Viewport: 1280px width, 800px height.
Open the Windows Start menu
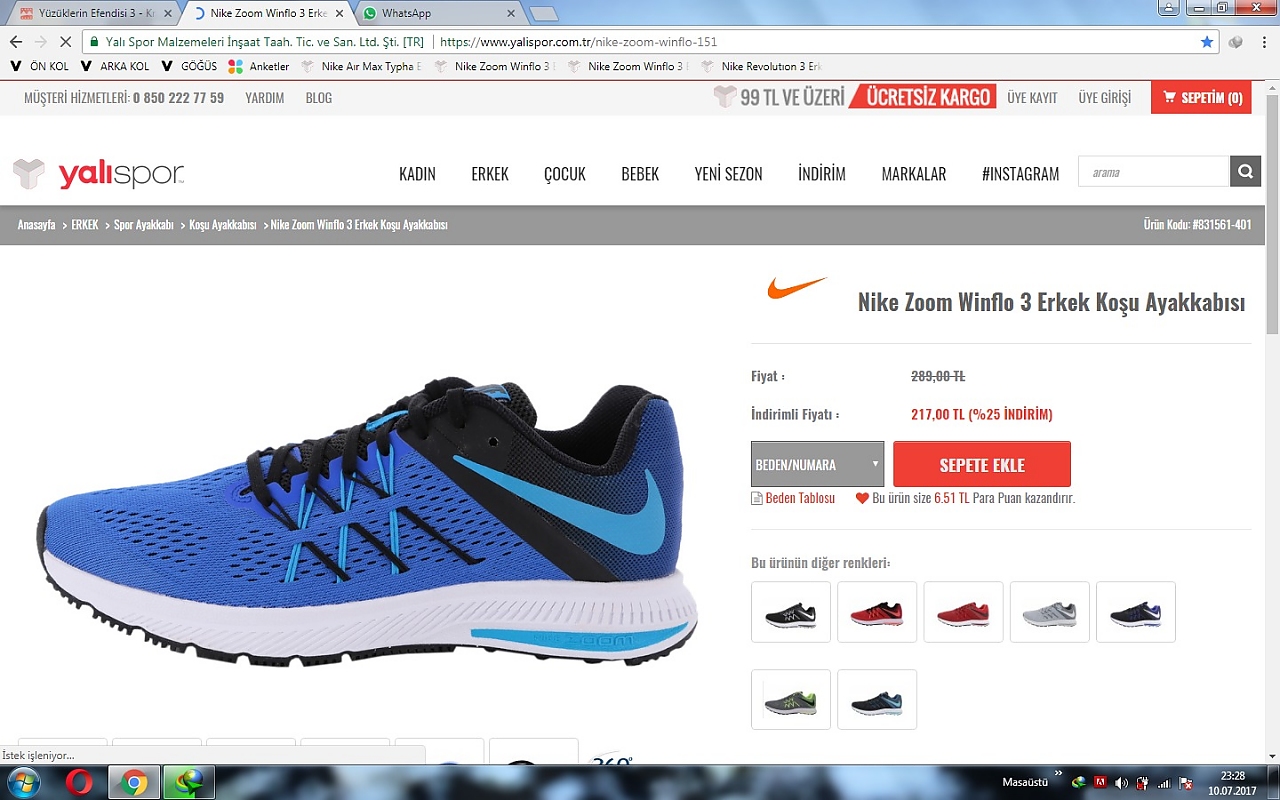[22, 782]
